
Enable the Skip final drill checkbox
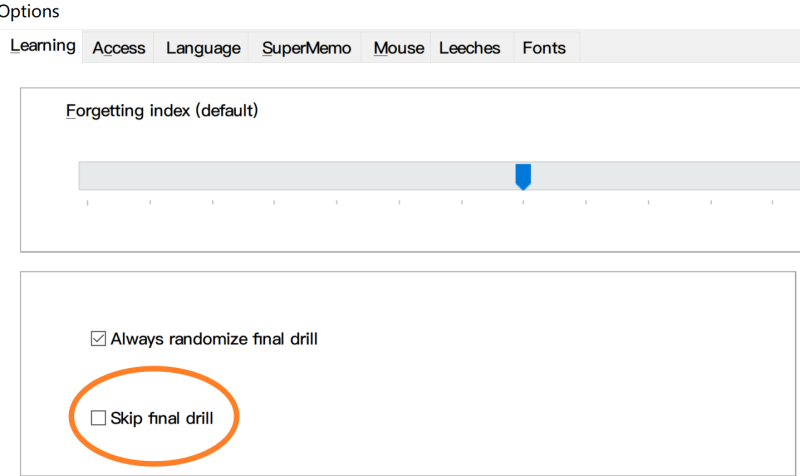tap(98, 418)
